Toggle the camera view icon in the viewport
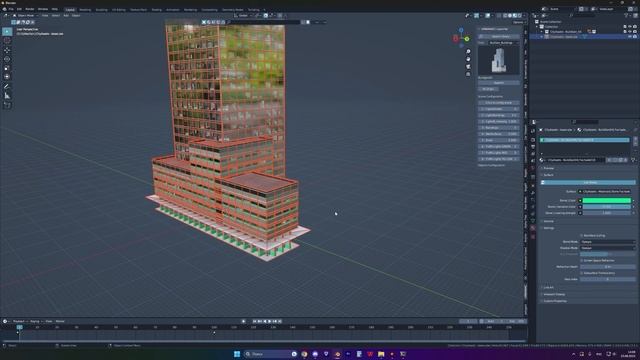This screenshot has width=640, height=360. (468, 67)
